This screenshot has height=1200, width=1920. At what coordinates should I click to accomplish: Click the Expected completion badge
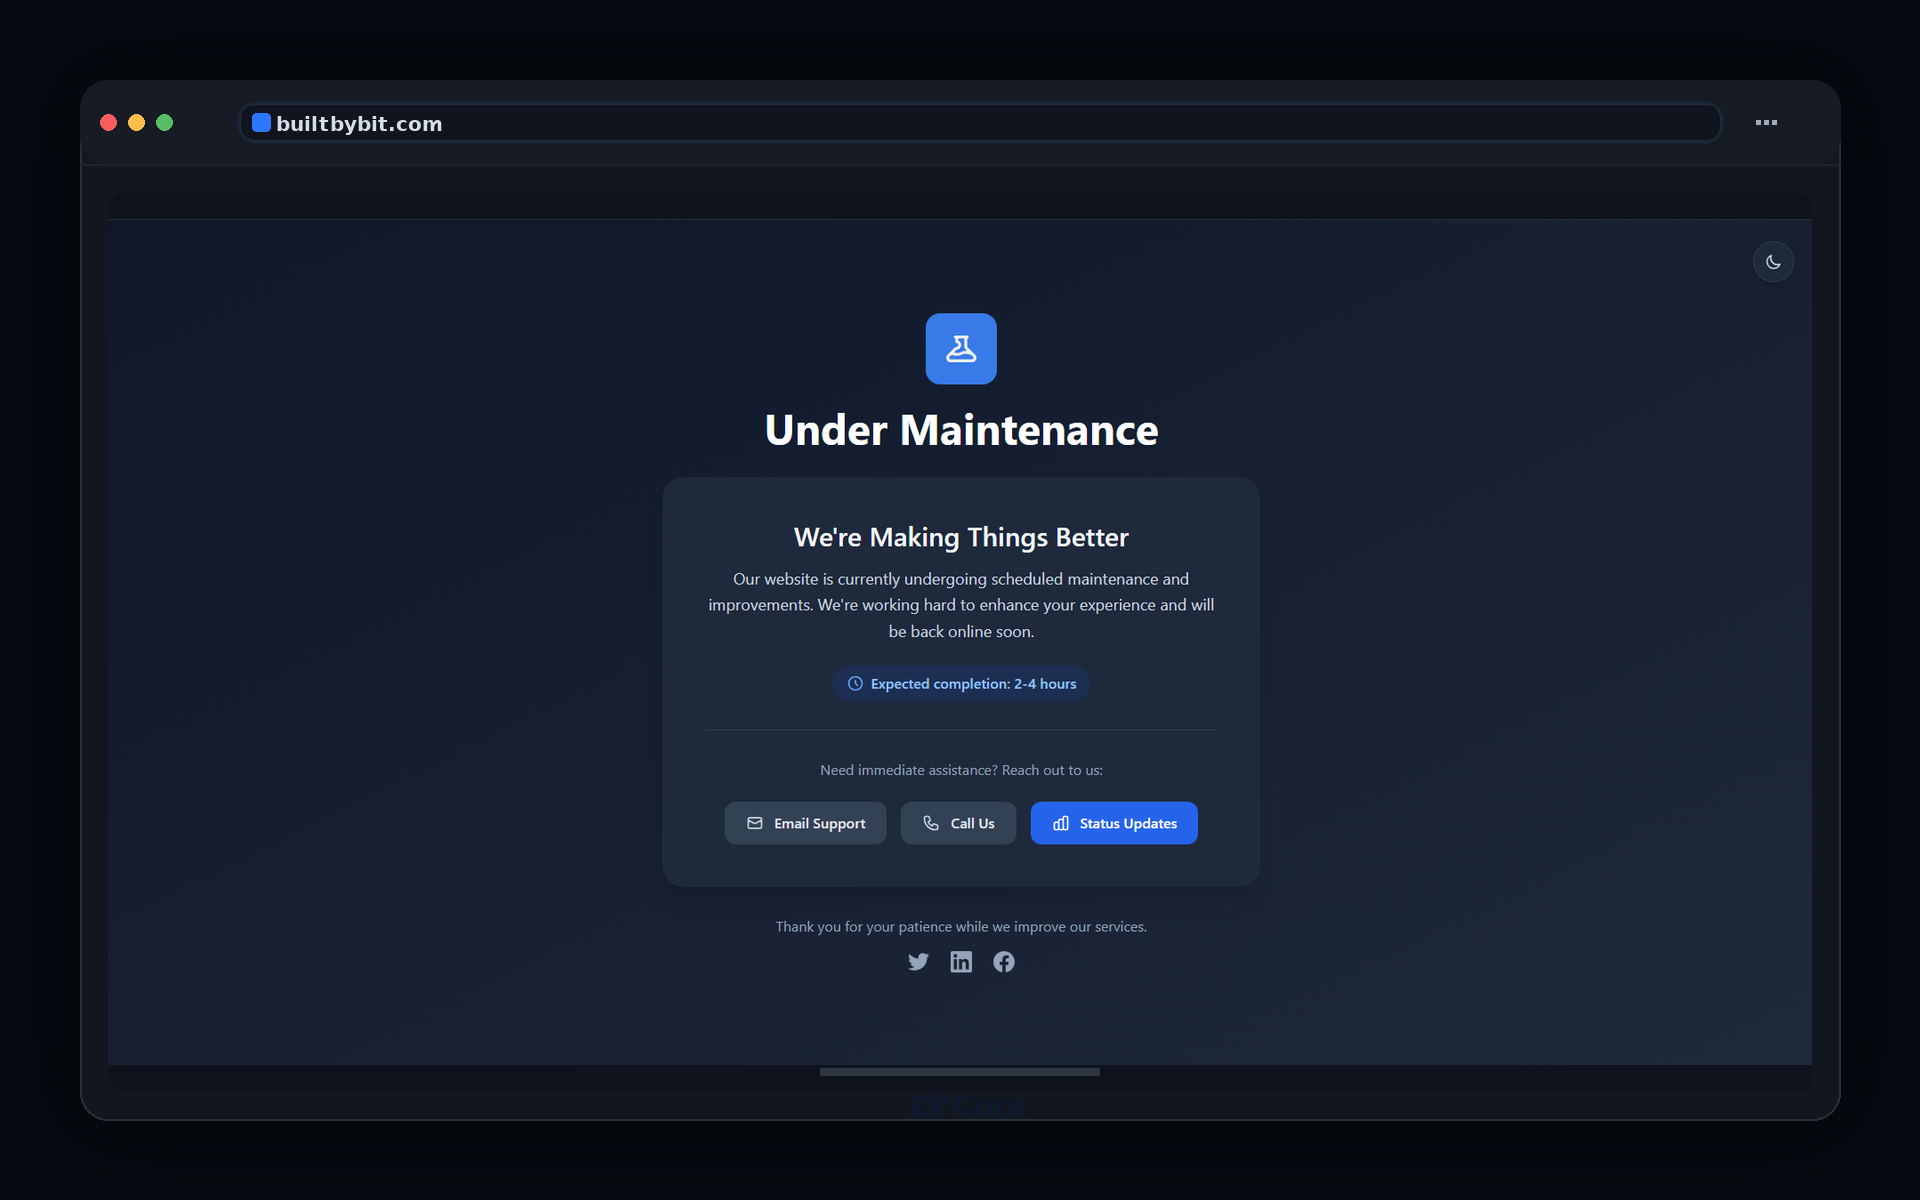click(961, 684)
